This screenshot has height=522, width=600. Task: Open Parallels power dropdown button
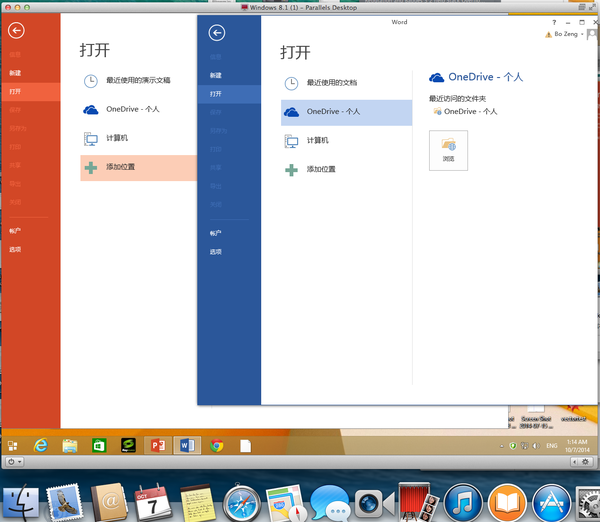[x=15, y=462]
